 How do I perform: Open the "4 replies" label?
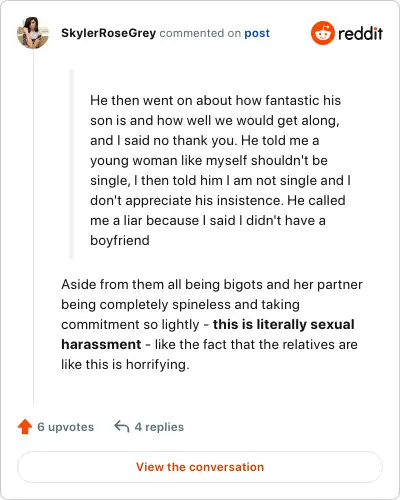pyautogui.click(x=159, y=427)
